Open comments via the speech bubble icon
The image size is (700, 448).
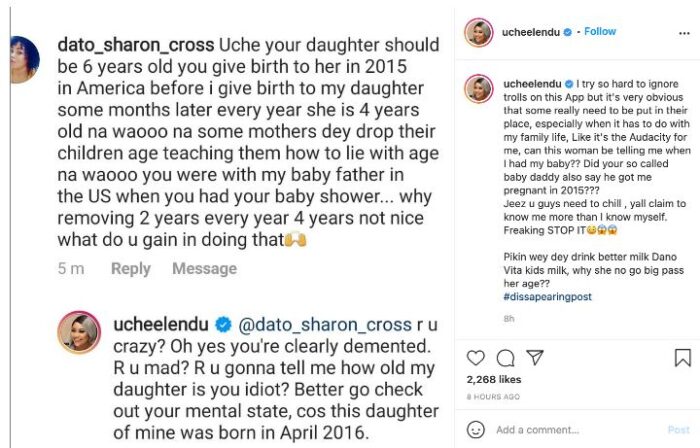tap(505, 358)
